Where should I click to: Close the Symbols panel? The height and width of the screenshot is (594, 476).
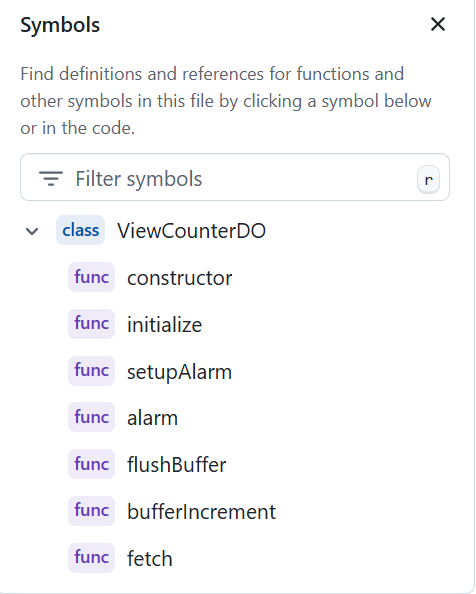438,24
